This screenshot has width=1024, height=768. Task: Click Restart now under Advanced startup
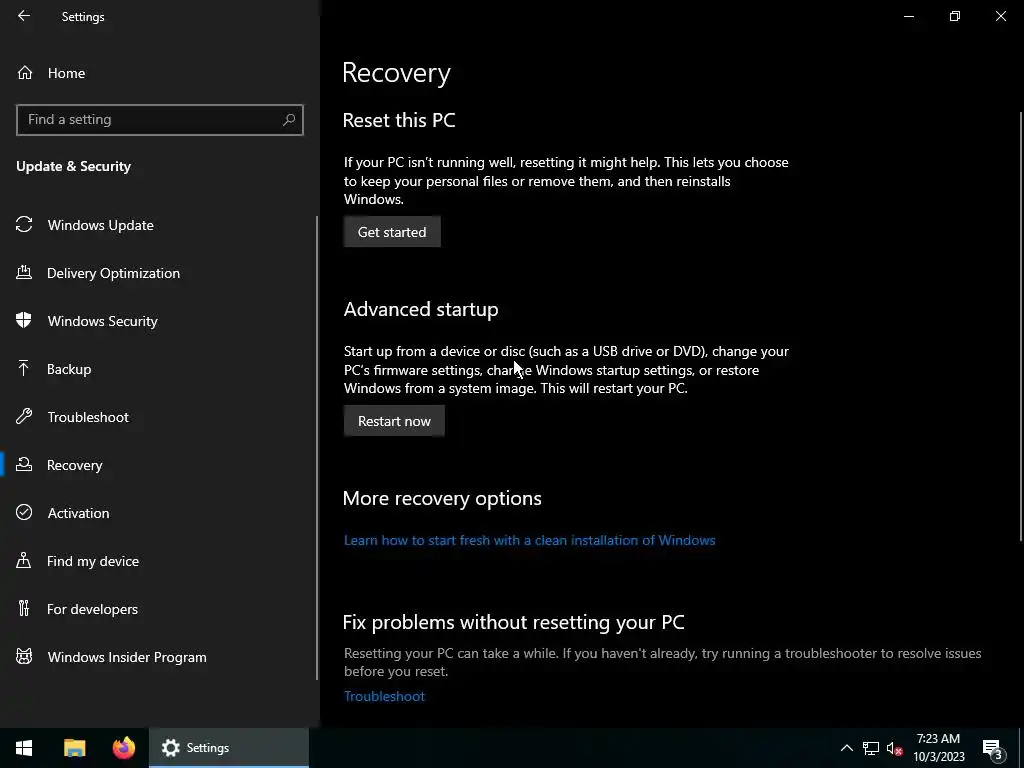(x=394, y=421)
